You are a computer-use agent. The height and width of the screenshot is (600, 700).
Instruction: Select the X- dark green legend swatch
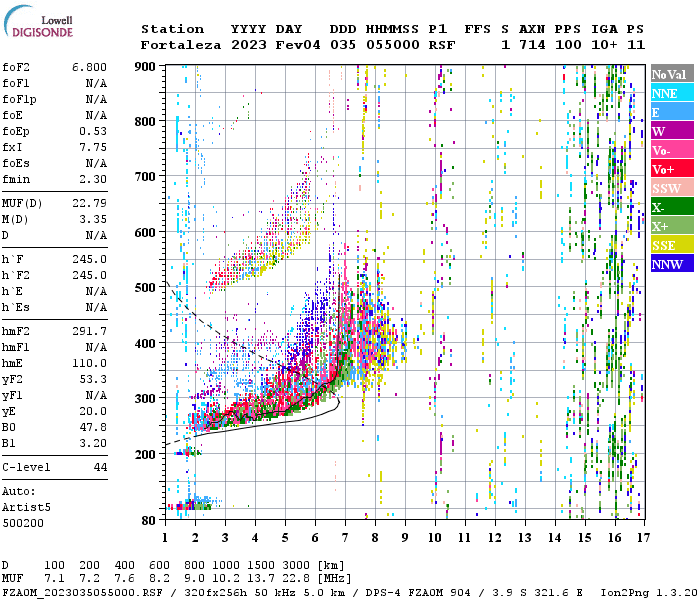(672, 207)
